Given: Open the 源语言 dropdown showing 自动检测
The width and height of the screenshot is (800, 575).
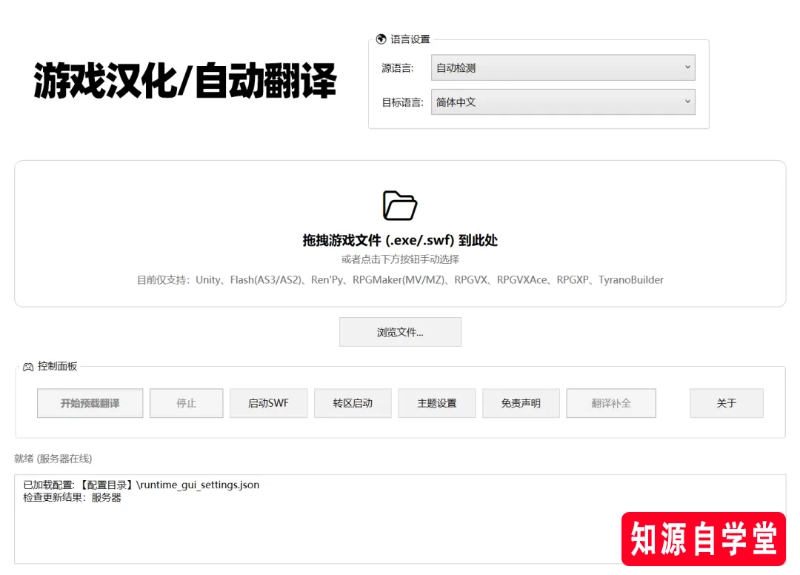Looking at the screenshot, I should 563,67.
